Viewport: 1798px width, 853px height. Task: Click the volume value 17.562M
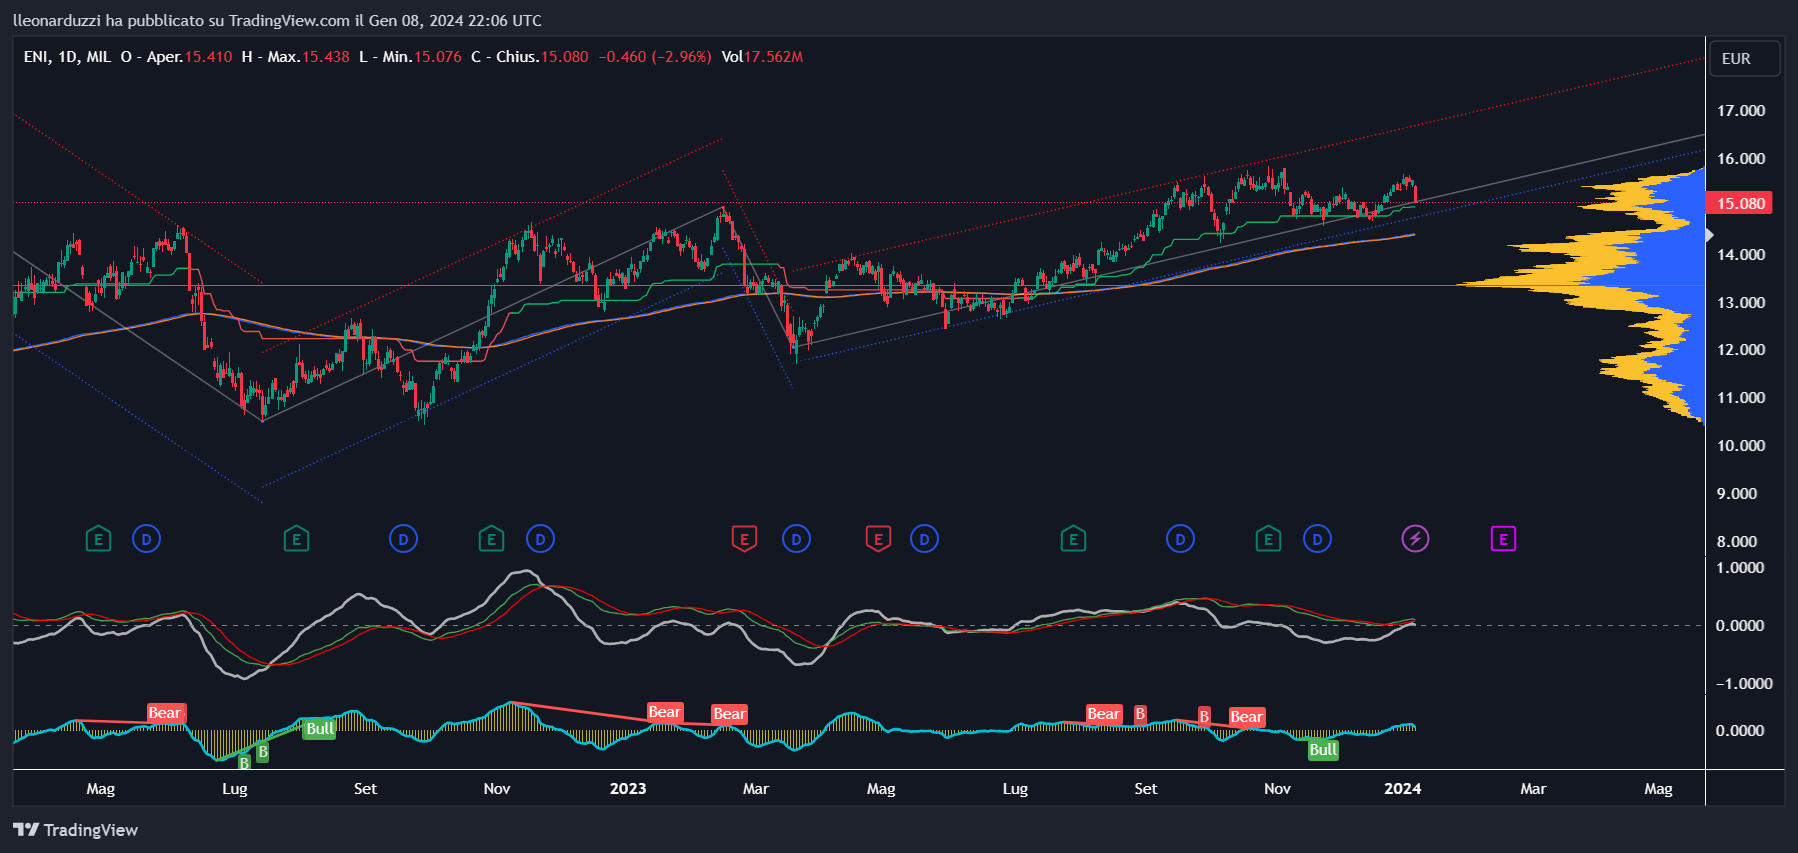point(773,57)
